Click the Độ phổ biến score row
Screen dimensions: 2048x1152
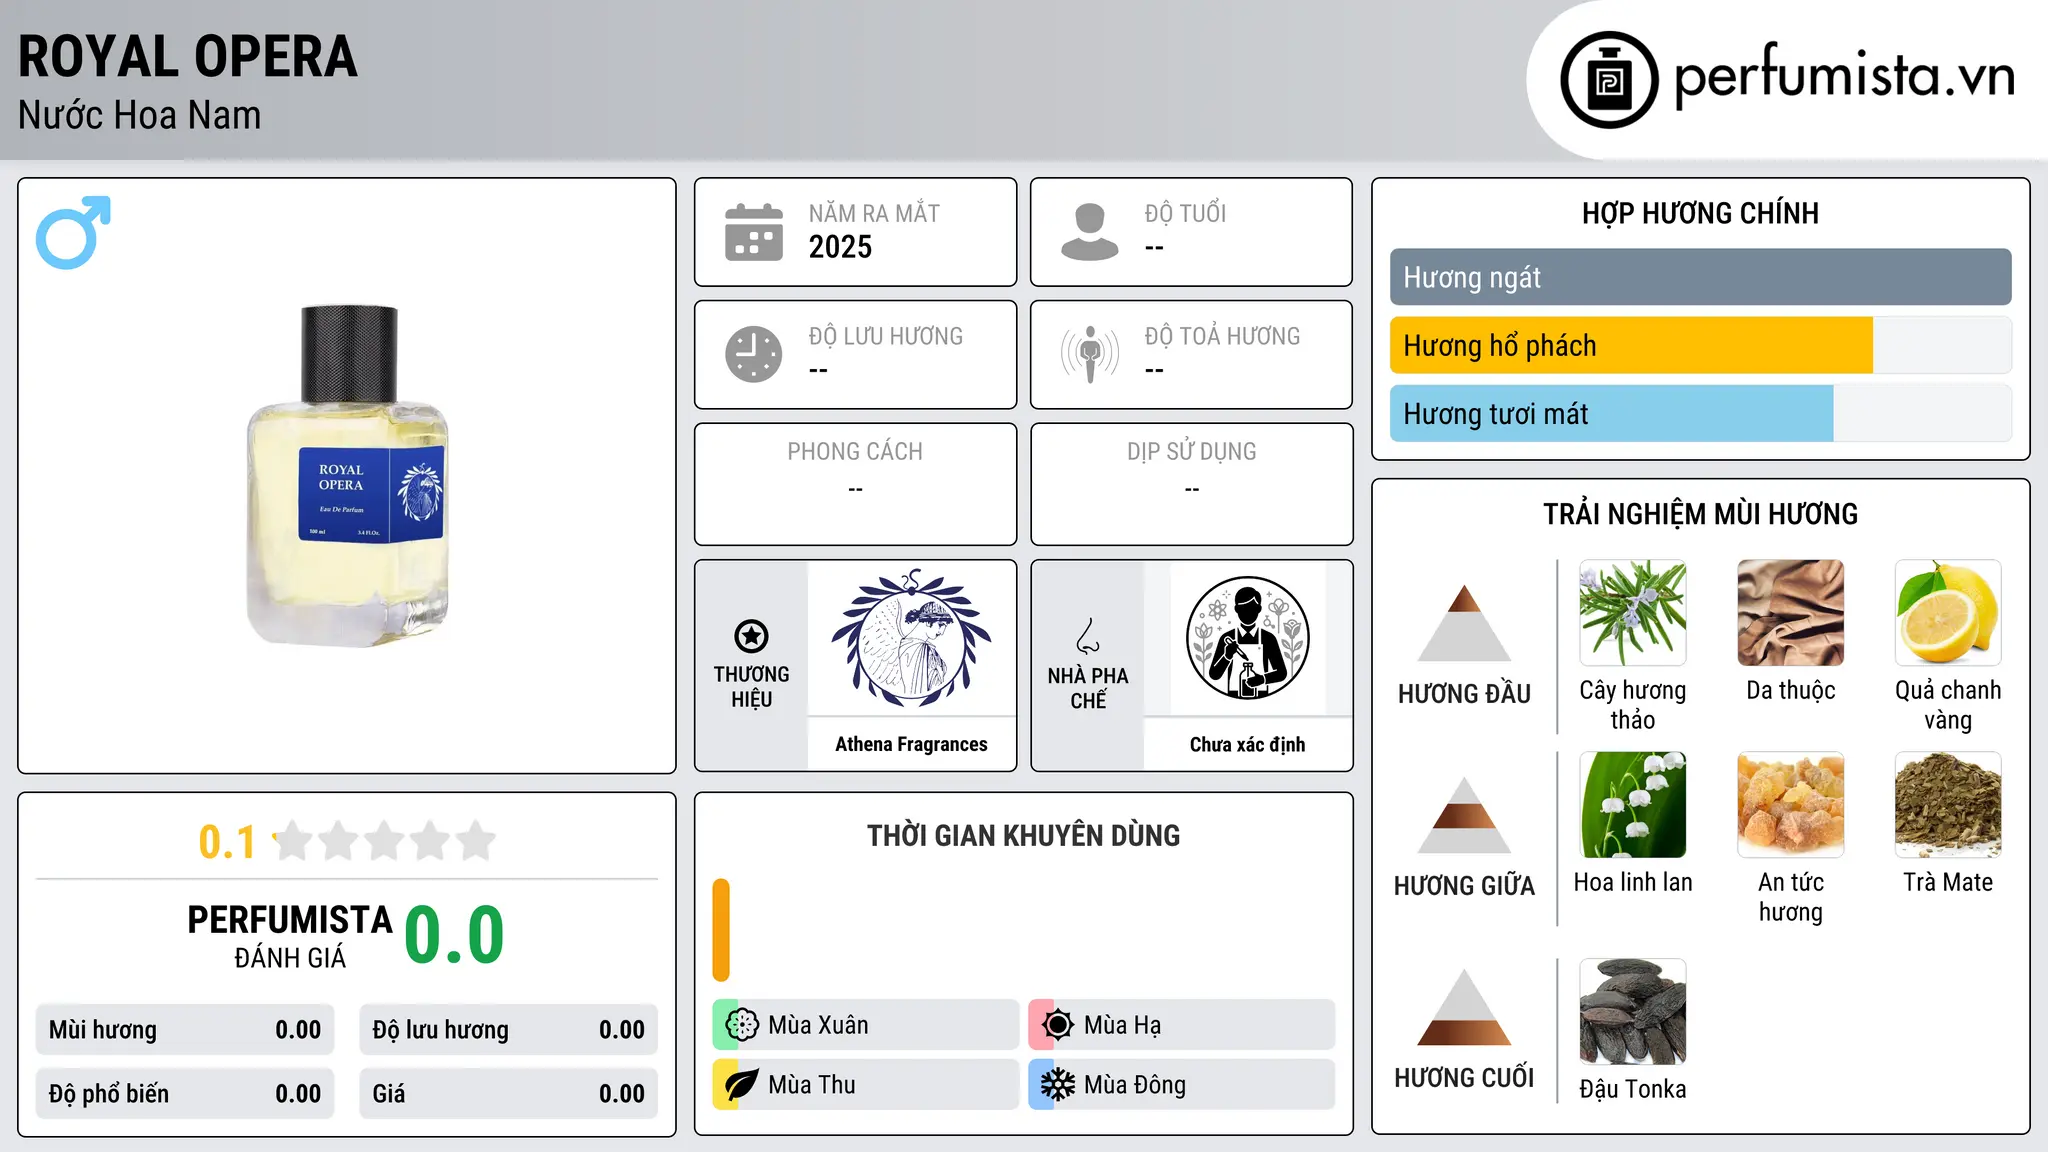185,1094
